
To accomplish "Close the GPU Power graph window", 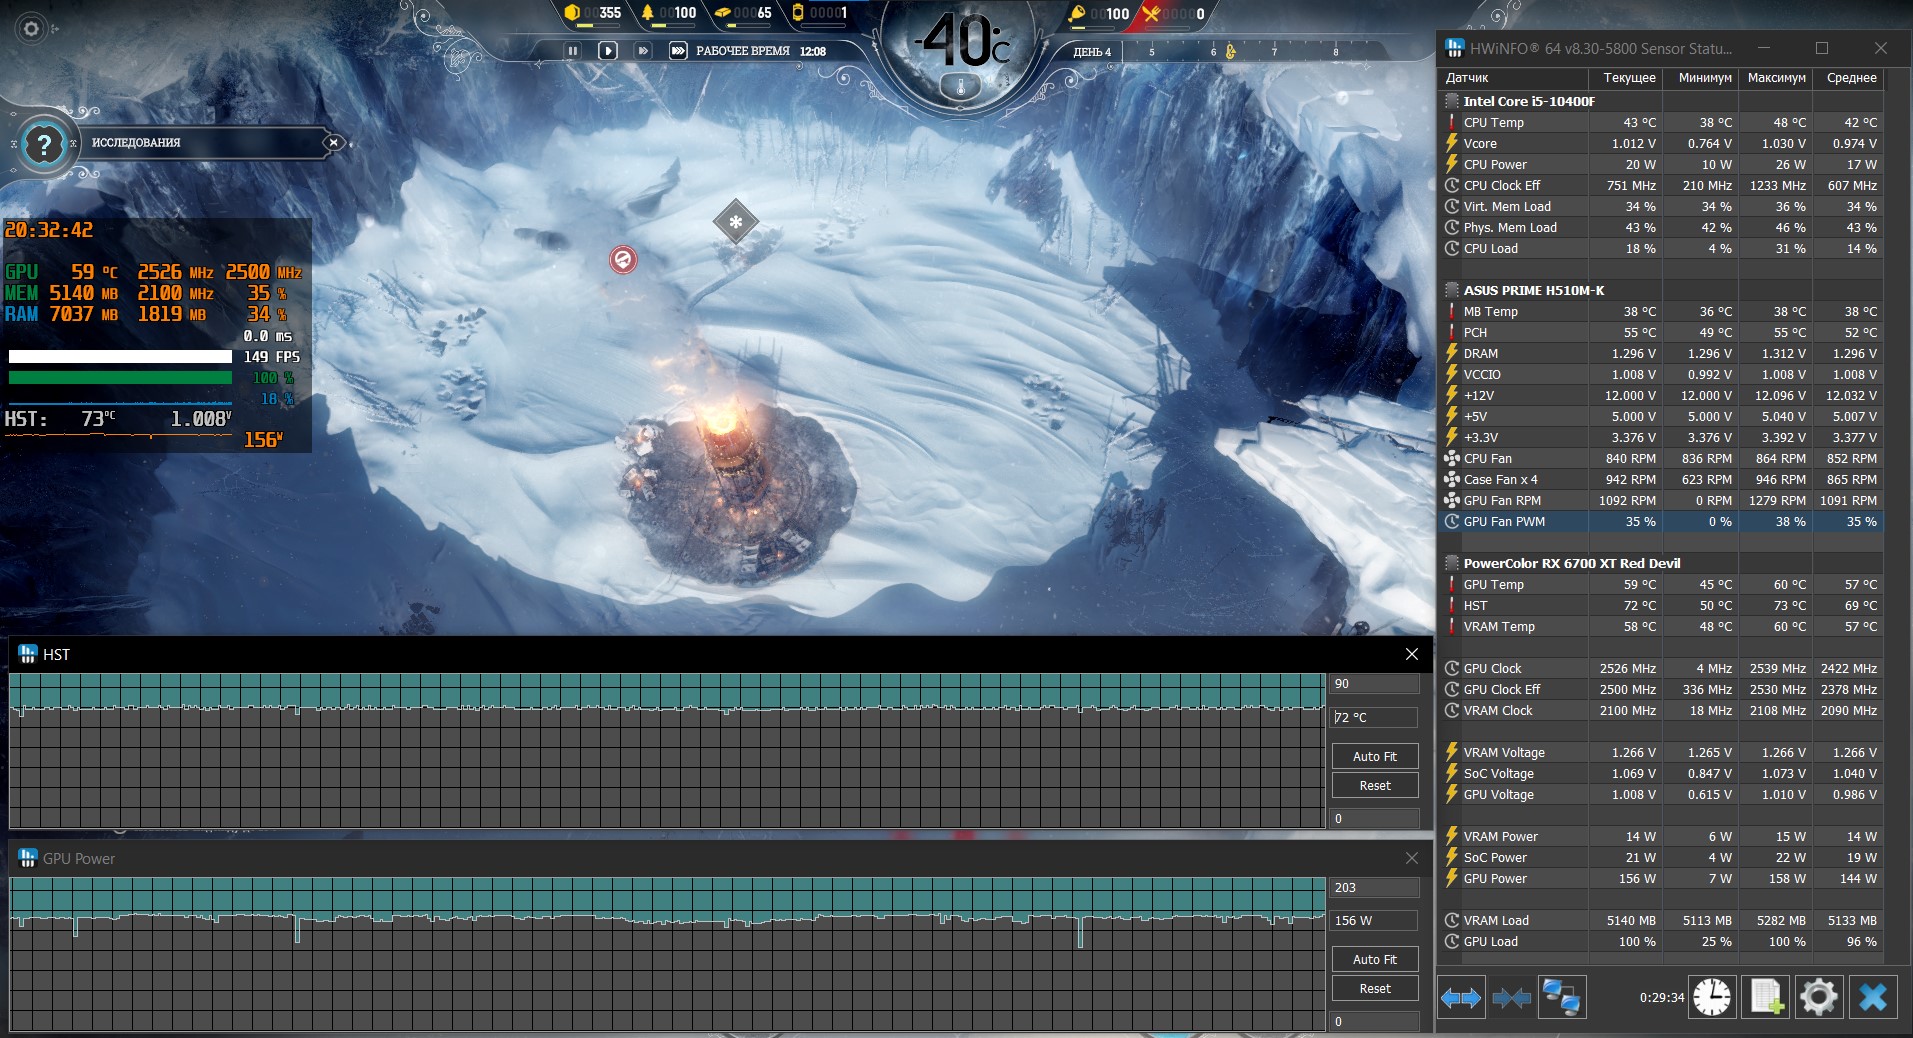I will coord(1411,858).
